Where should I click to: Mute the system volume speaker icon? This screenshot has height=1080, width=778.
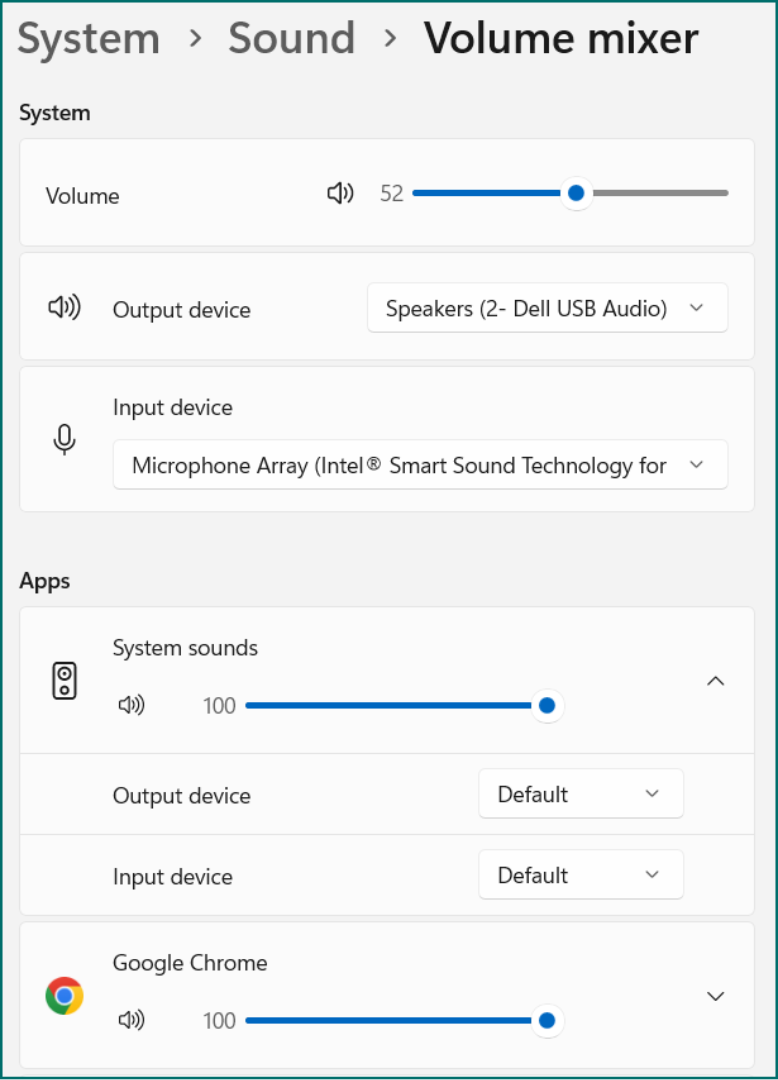(340, 193)
